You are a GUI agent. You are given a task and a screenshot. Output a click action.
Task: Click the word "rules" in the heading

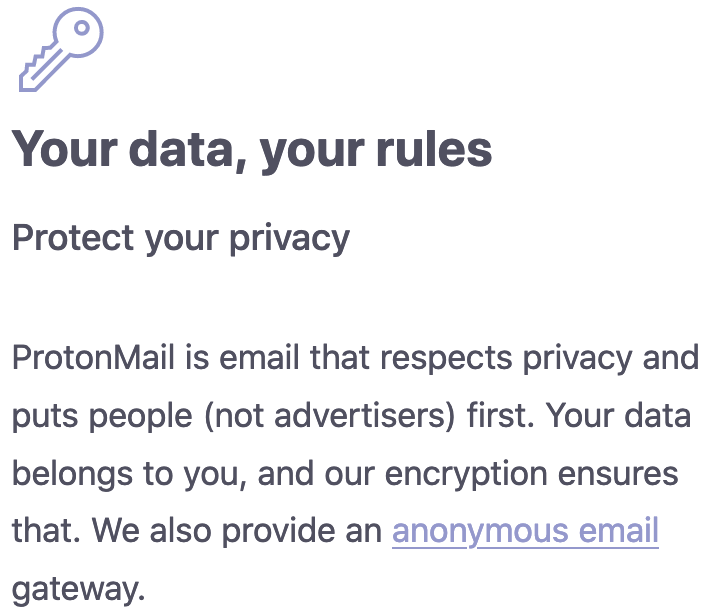[434, 150]
